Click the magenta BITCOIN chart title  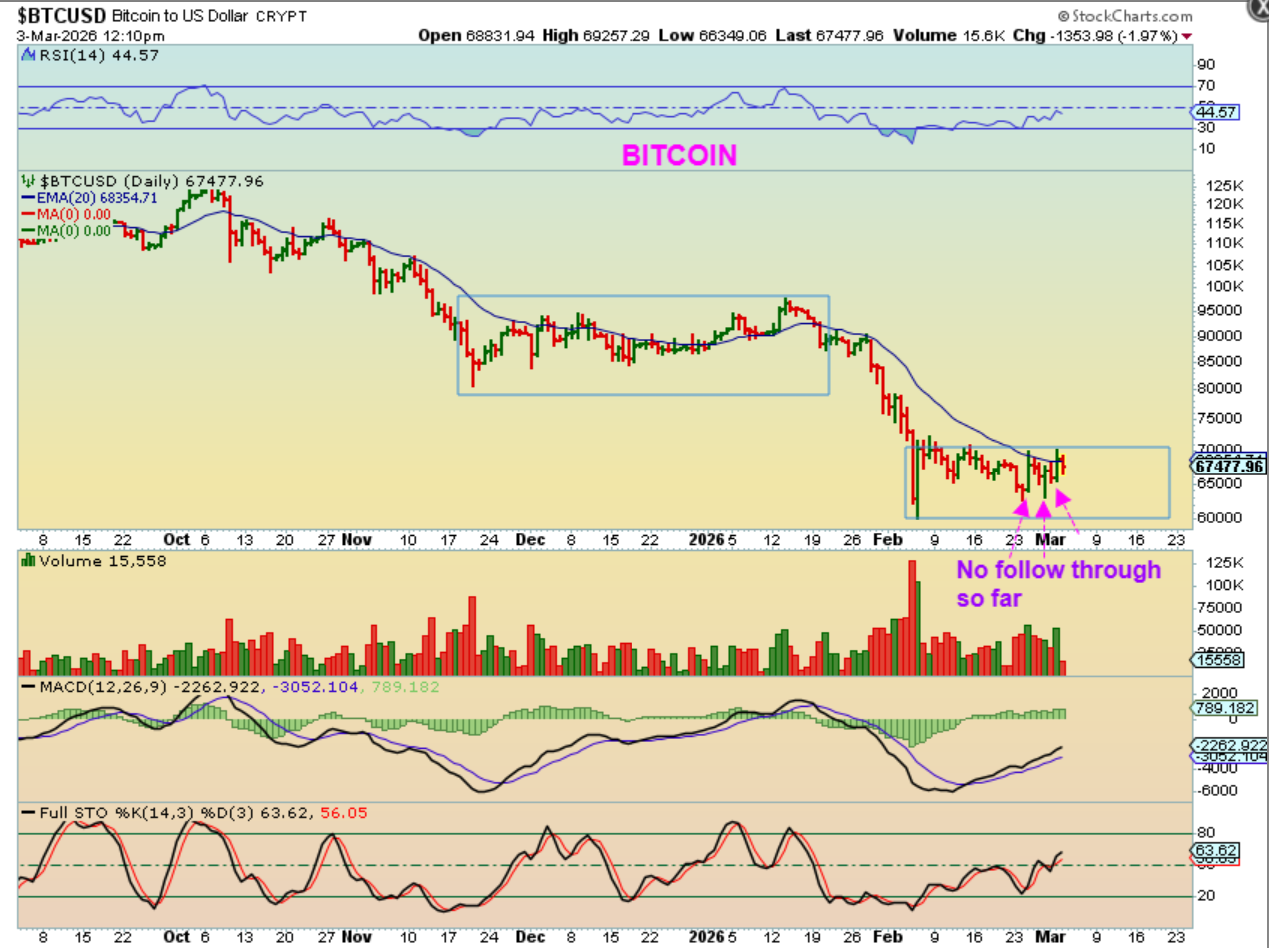coord(680,155)
